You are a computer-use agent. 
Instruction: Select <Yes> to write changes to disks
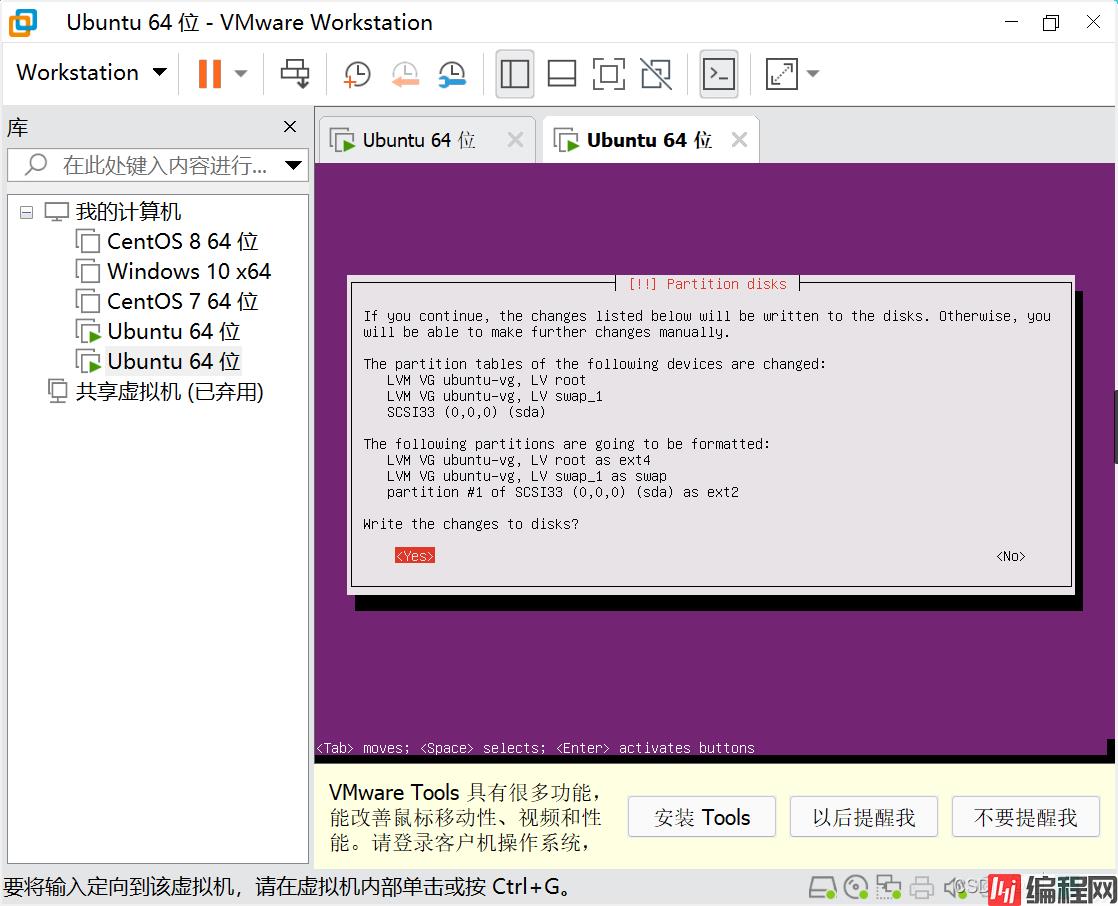click(414, 556)
